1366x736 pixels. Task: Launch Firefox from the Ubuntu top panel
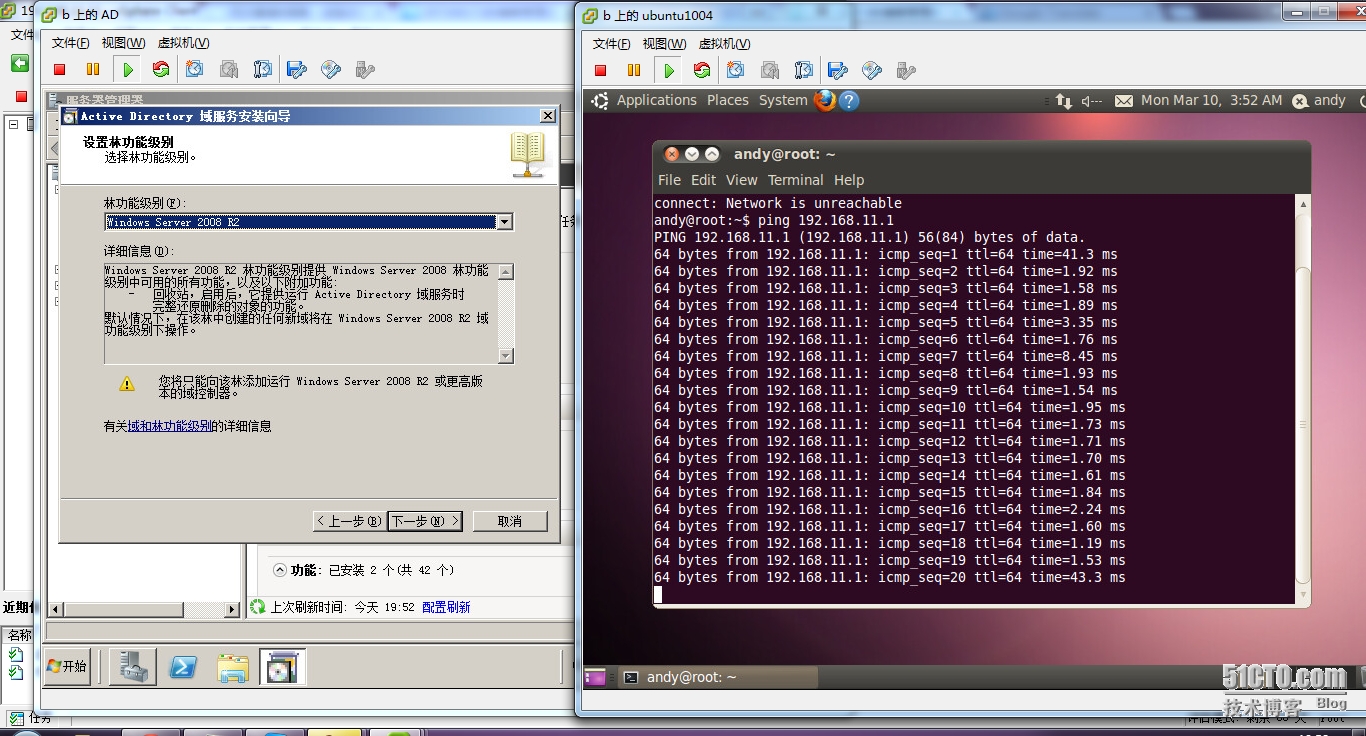click(825, 100)
